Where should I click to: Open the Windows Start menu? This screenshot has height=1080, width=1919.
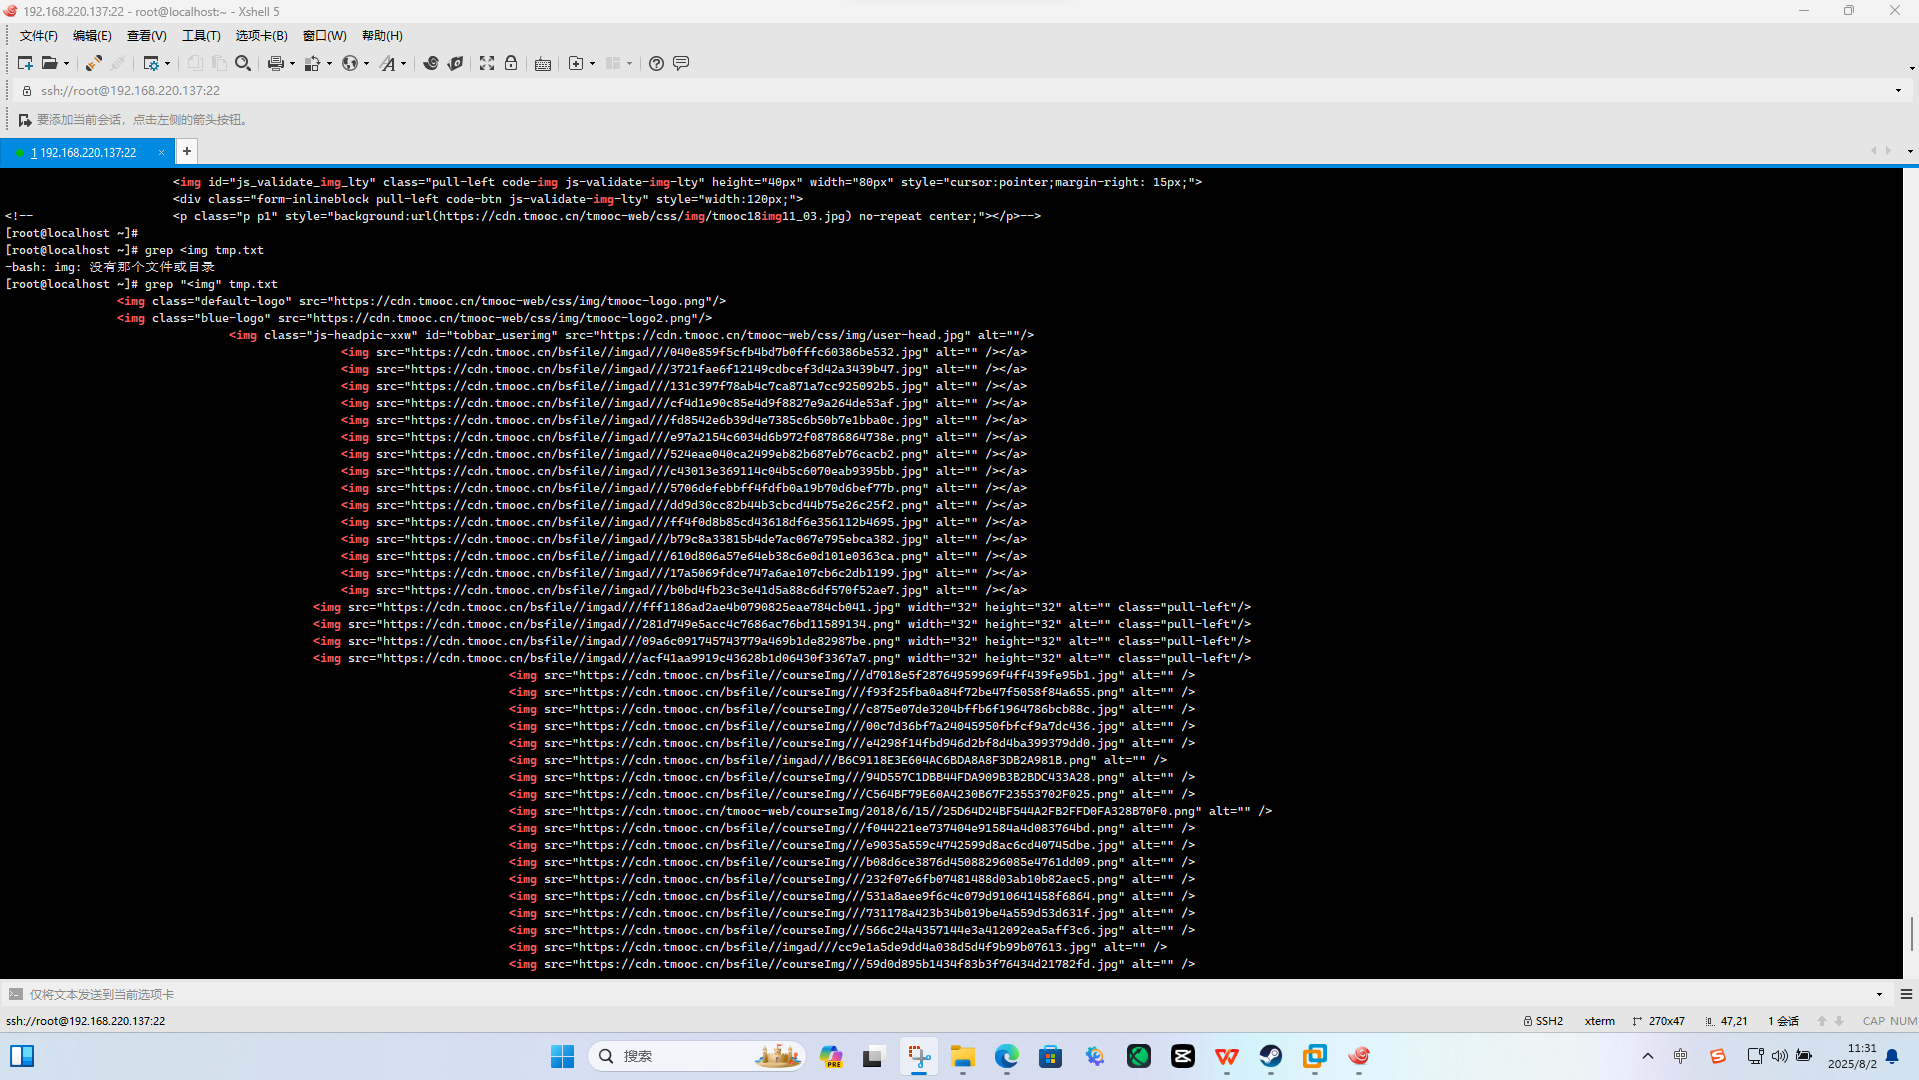coord(563,1056)
